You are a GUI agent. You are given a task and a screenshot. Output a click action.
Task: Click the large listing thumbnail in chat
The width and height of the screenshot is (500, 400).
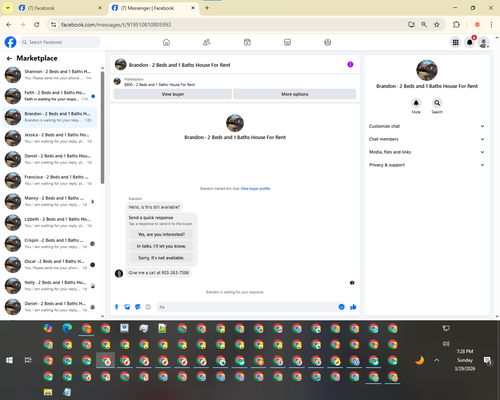coord(235,123)
